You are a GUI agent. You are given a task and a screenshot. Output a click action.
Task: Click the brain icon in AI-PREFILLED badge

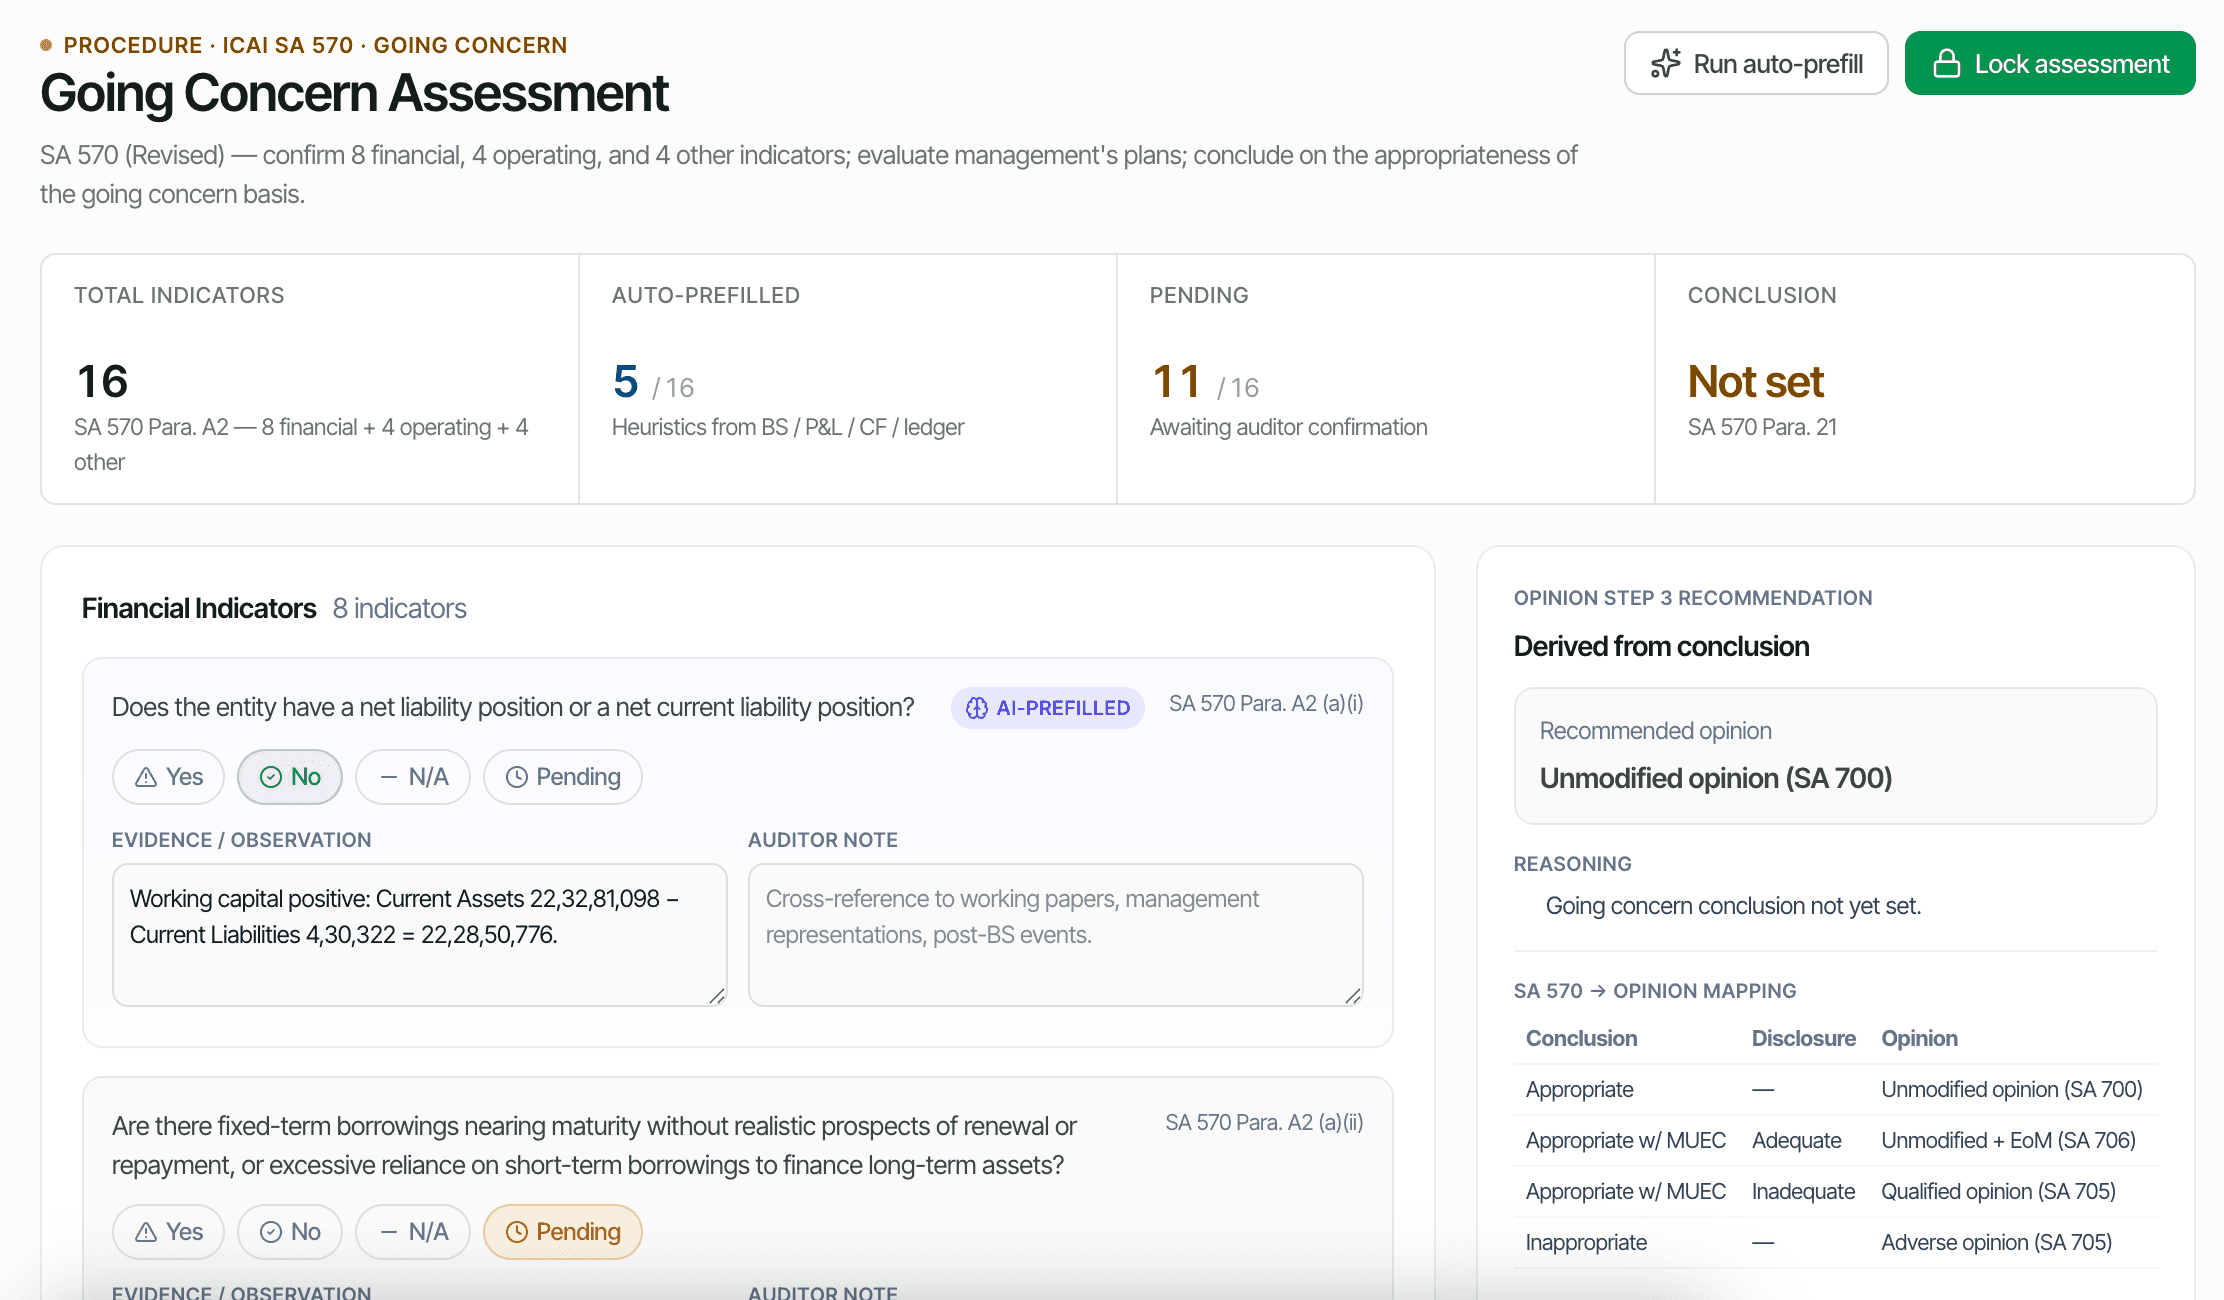pyautogui.click(x=976, y=708)
